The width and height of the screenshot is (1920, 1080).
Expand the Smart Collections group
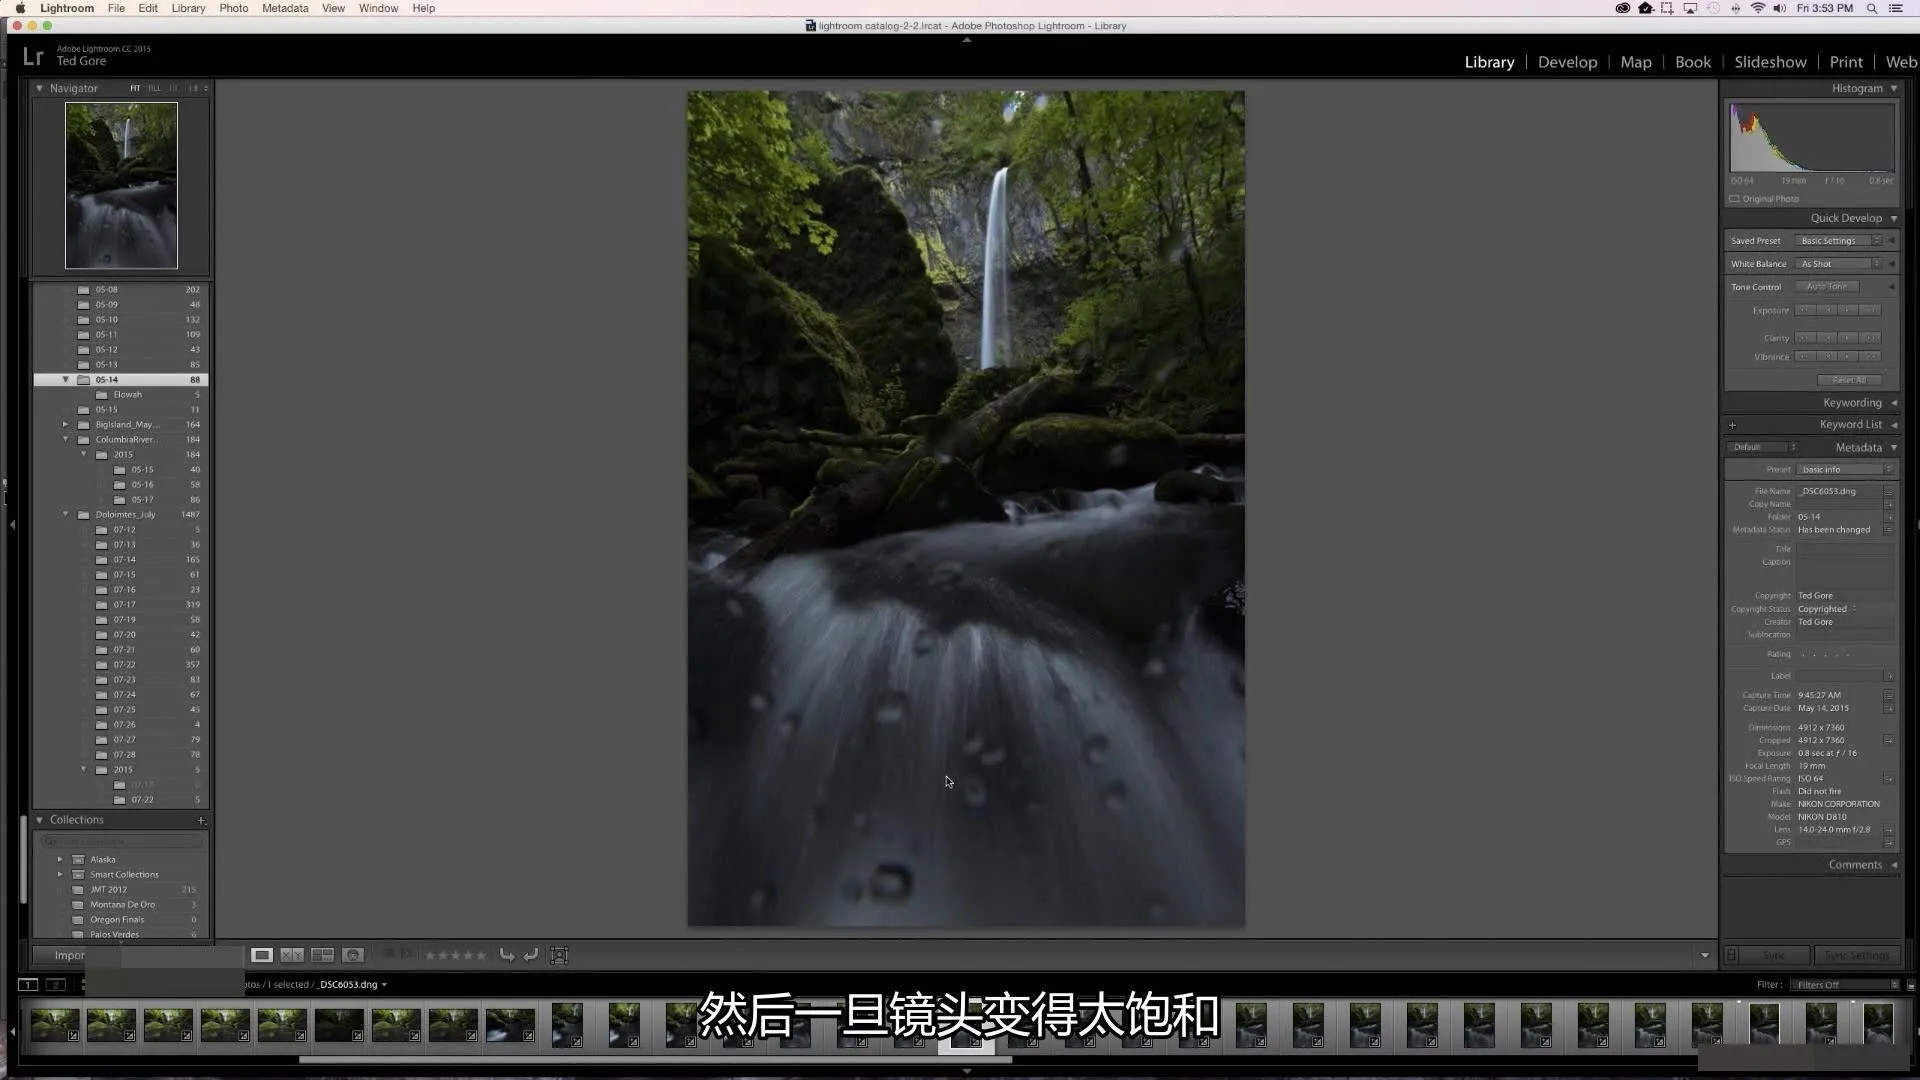click(59, 873)
